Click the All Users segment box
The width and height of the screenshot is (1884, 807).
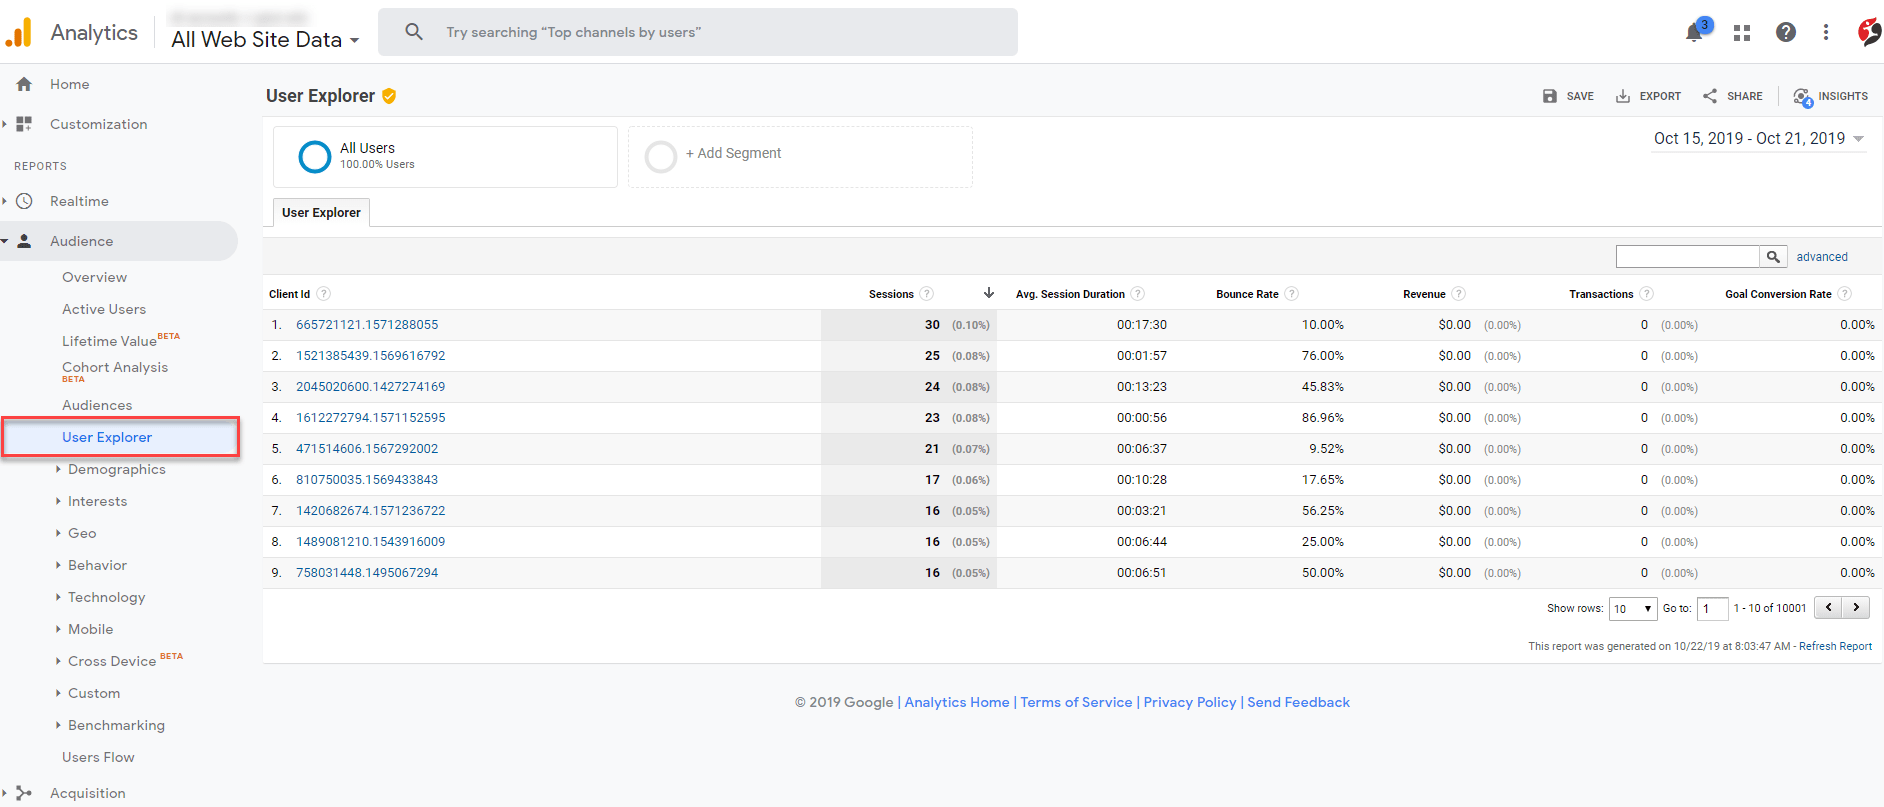point(445,157)
